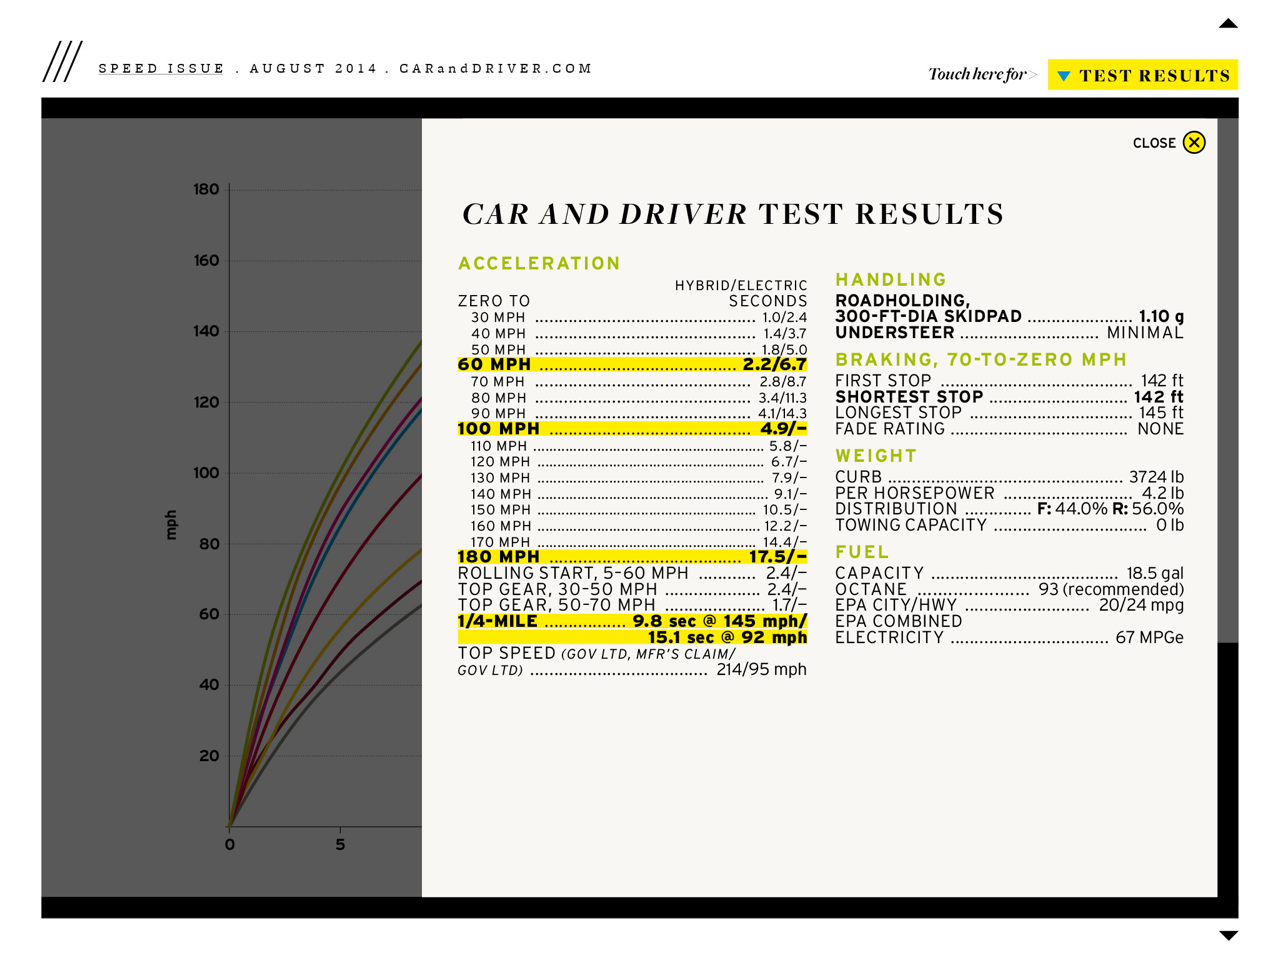Click the WEIGHT section heading

[876, 456]
